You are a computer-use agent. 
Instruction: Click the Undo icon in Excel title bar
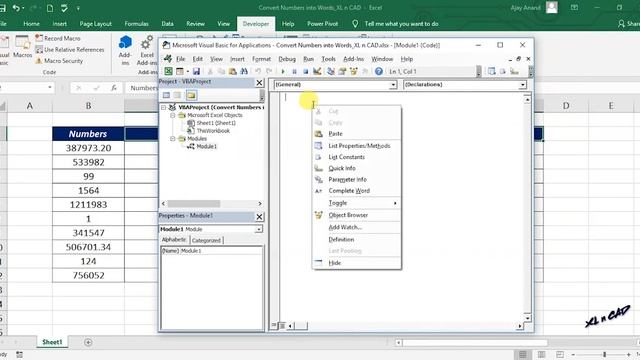point(16,8)
